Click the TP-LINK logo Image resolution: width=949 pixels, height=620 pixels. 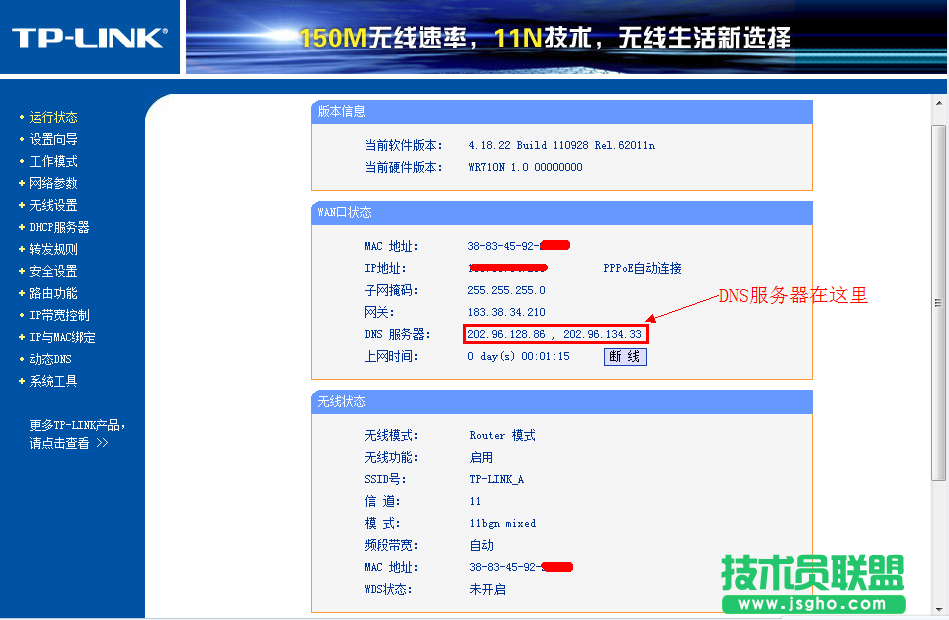tap(90, 38)
